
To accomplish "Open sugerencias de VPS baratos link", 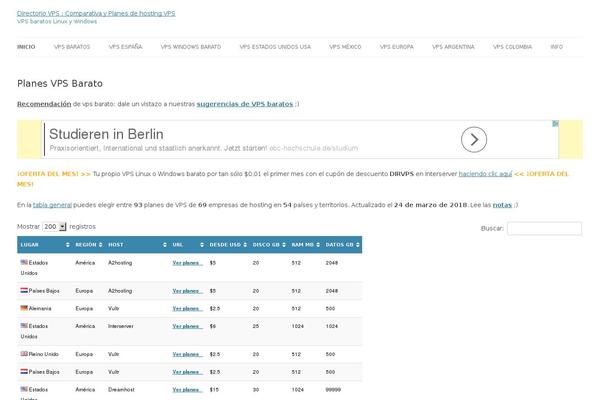I will (x=245, y=104).
